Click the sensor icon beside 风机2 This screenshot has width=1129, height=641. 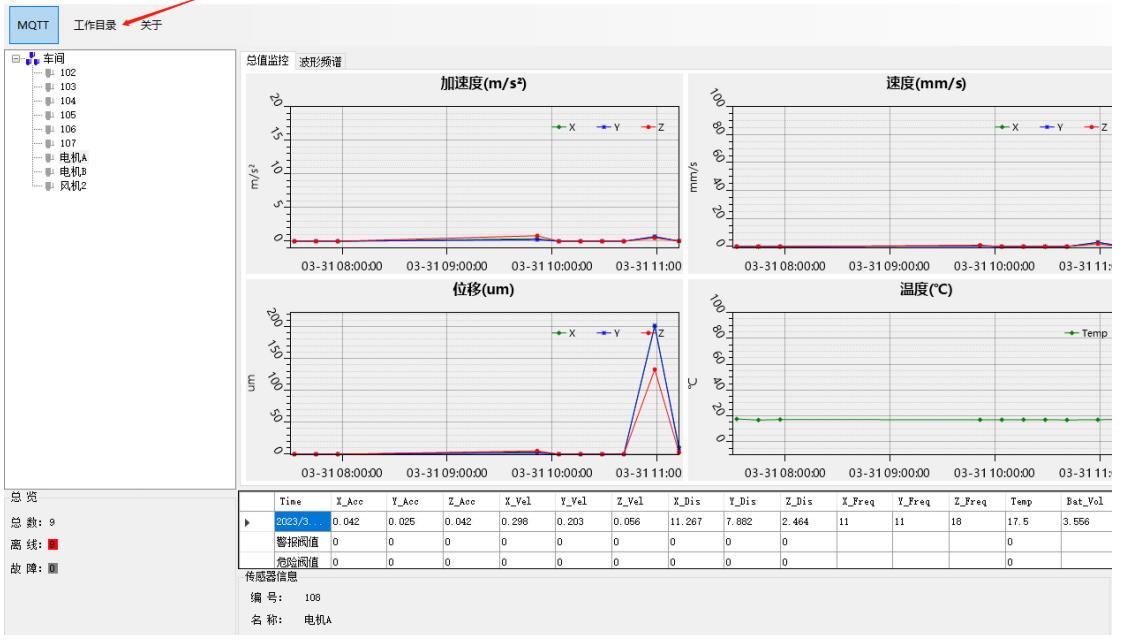click(x=48, y=185)
